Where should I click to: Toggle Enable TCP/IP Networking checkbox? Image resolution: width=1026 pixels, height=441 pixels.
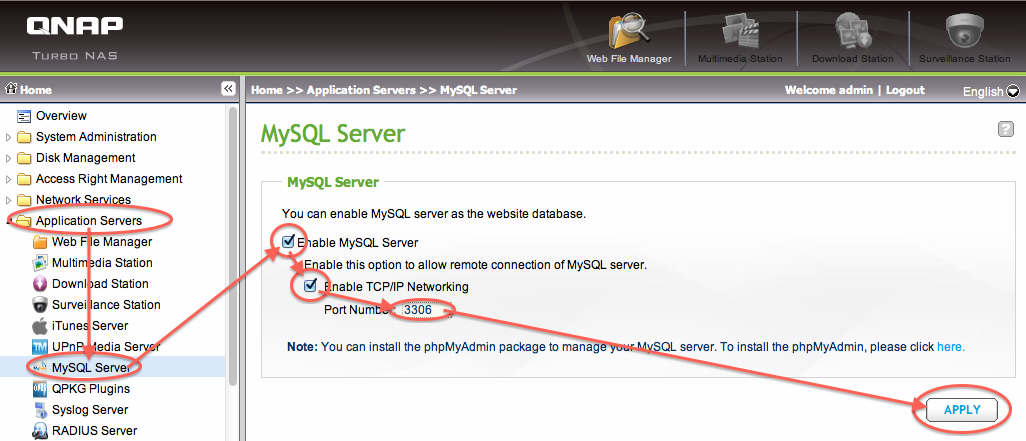pyautogui.click(x=310, y=285)
